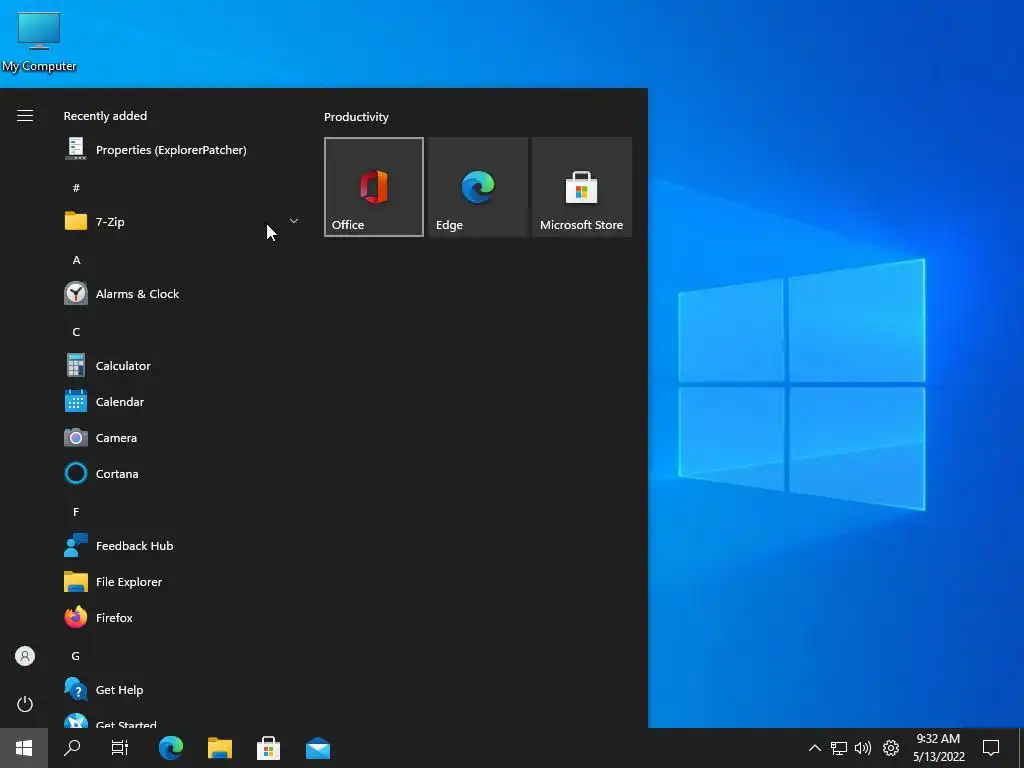Screen dimensions: 1024x768
Task: Open the Microsoft Store tile
Action: click(582, 187)
